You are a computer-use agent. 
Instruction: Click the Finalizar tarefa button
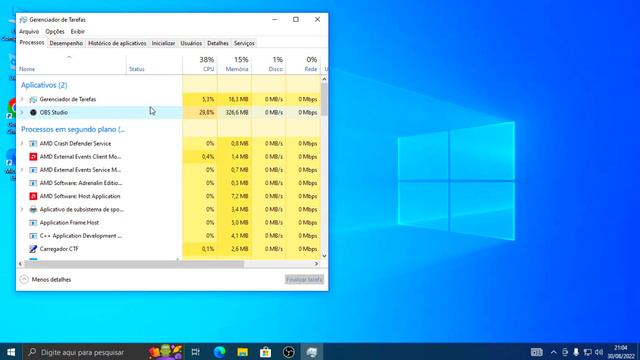pos(304,280)
